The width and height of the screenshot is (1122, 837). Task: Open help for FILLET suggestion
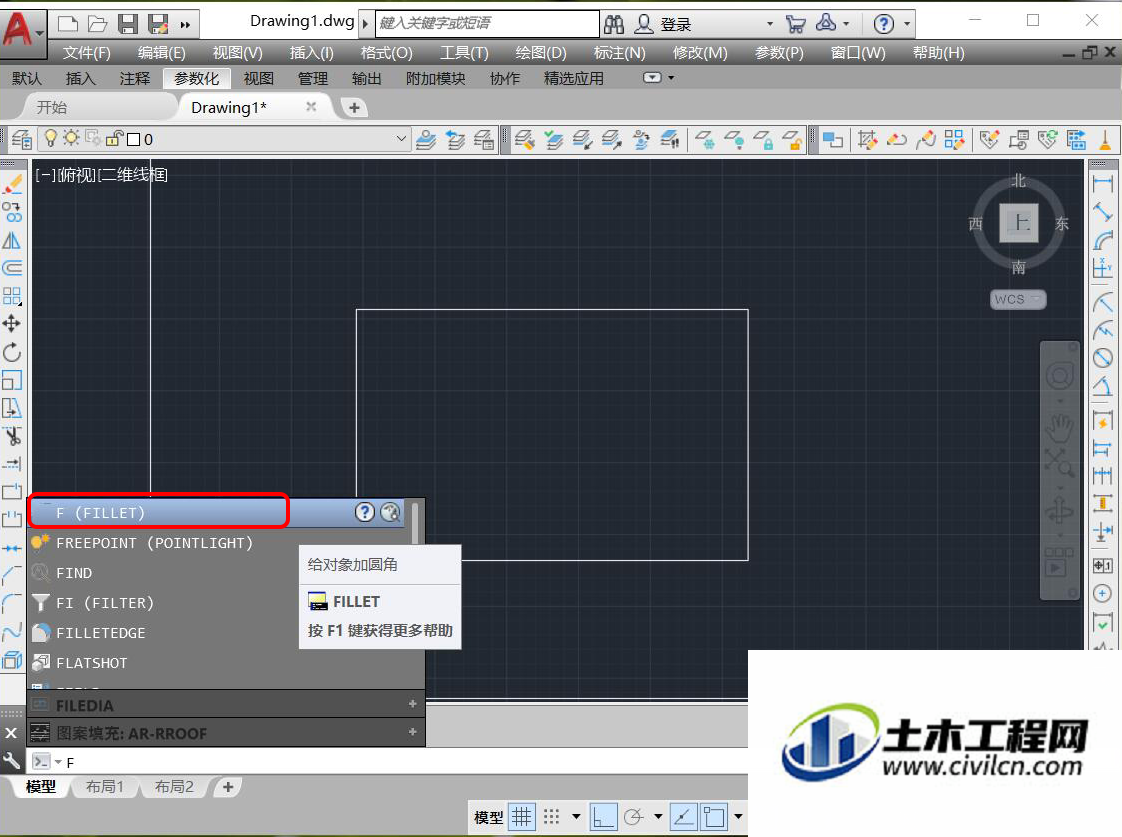pyautogui.click(x=365, y=512)
